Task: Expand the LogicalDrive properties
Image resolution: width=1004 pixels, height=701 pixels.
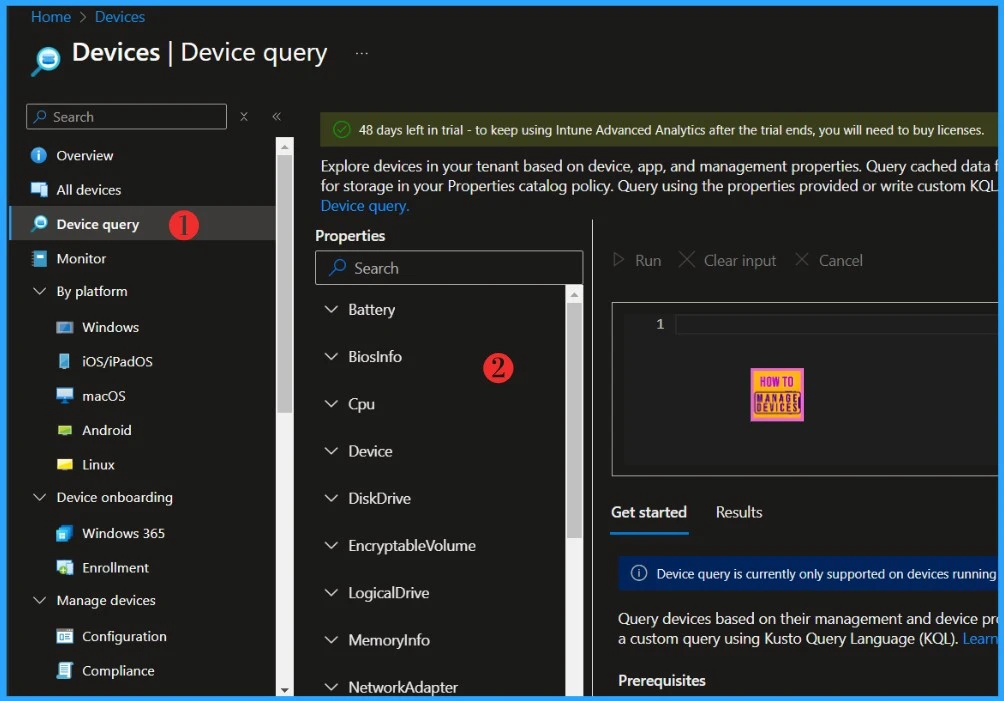Action: pyautogui.click(x=331, y=593)
